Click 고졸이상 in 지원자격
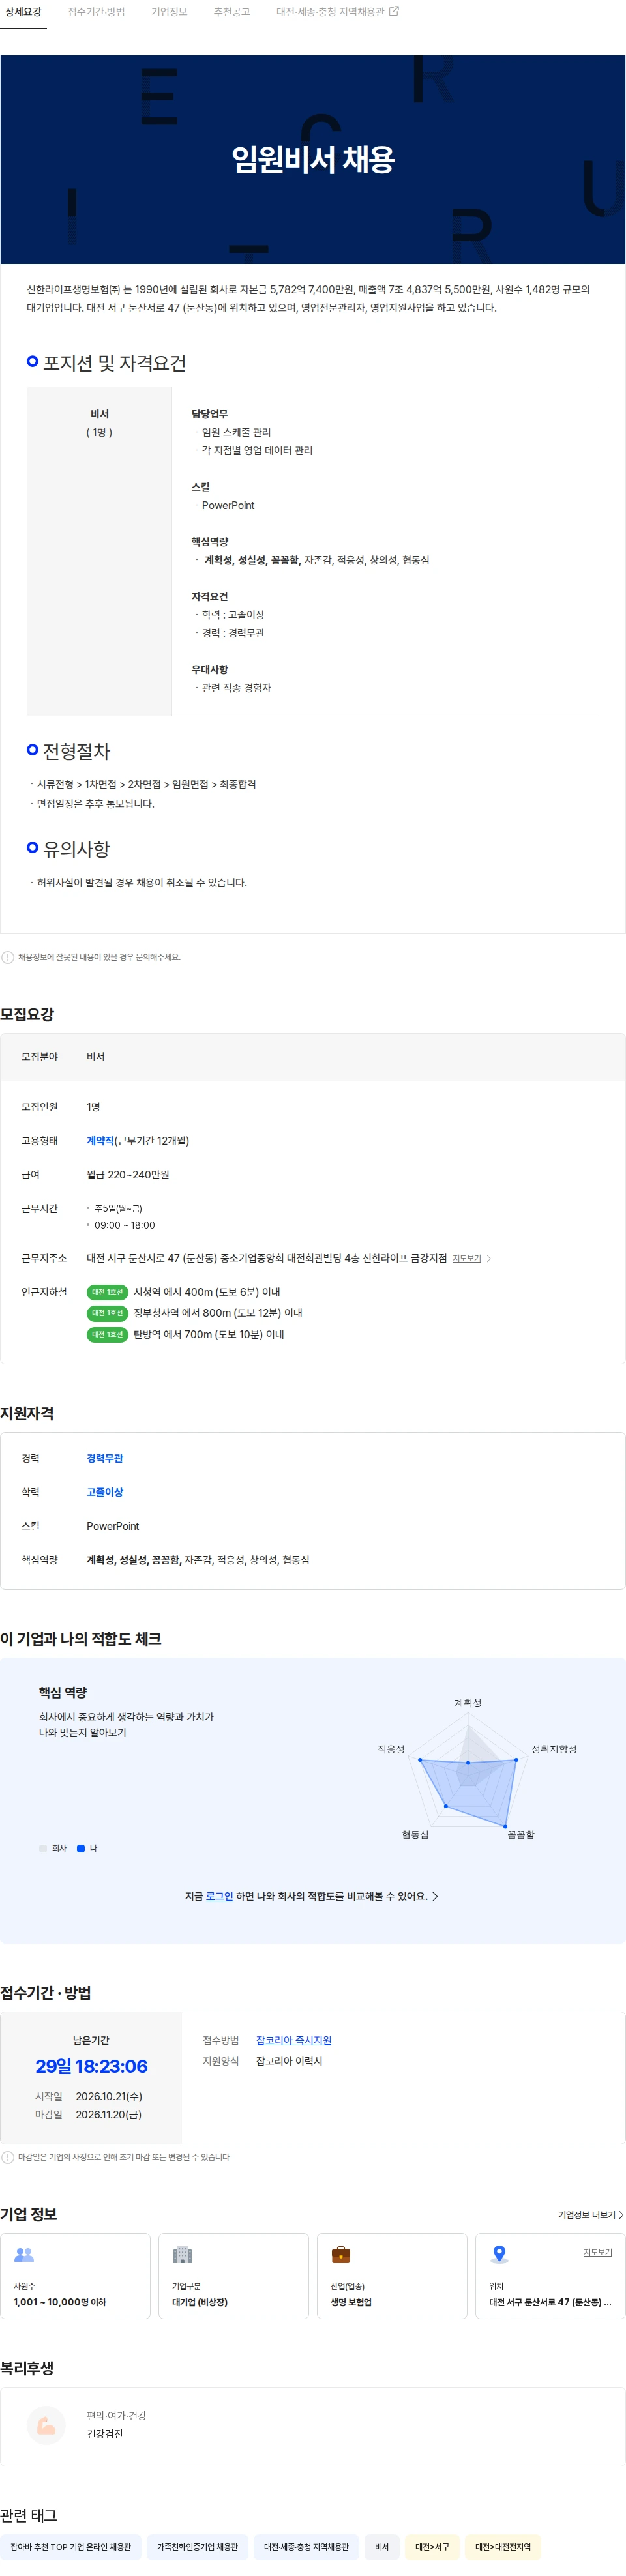The width and height of the screenshot is (626, 2576). pyautogui.click(x=105, y=1492)
